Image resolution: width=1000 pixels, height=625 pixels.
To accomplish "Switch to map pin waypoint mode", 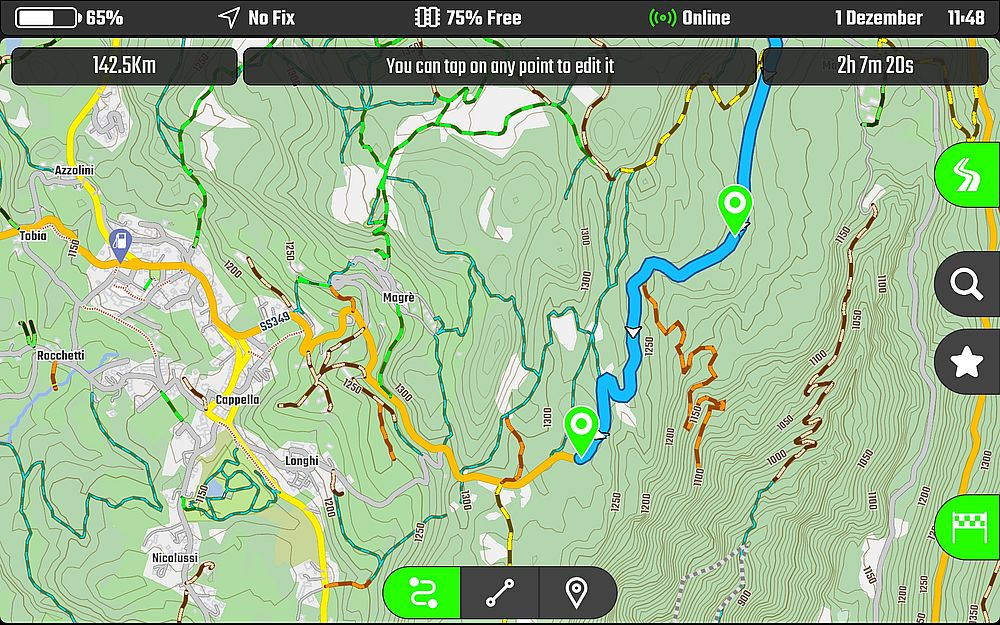I will click(577, 592).
